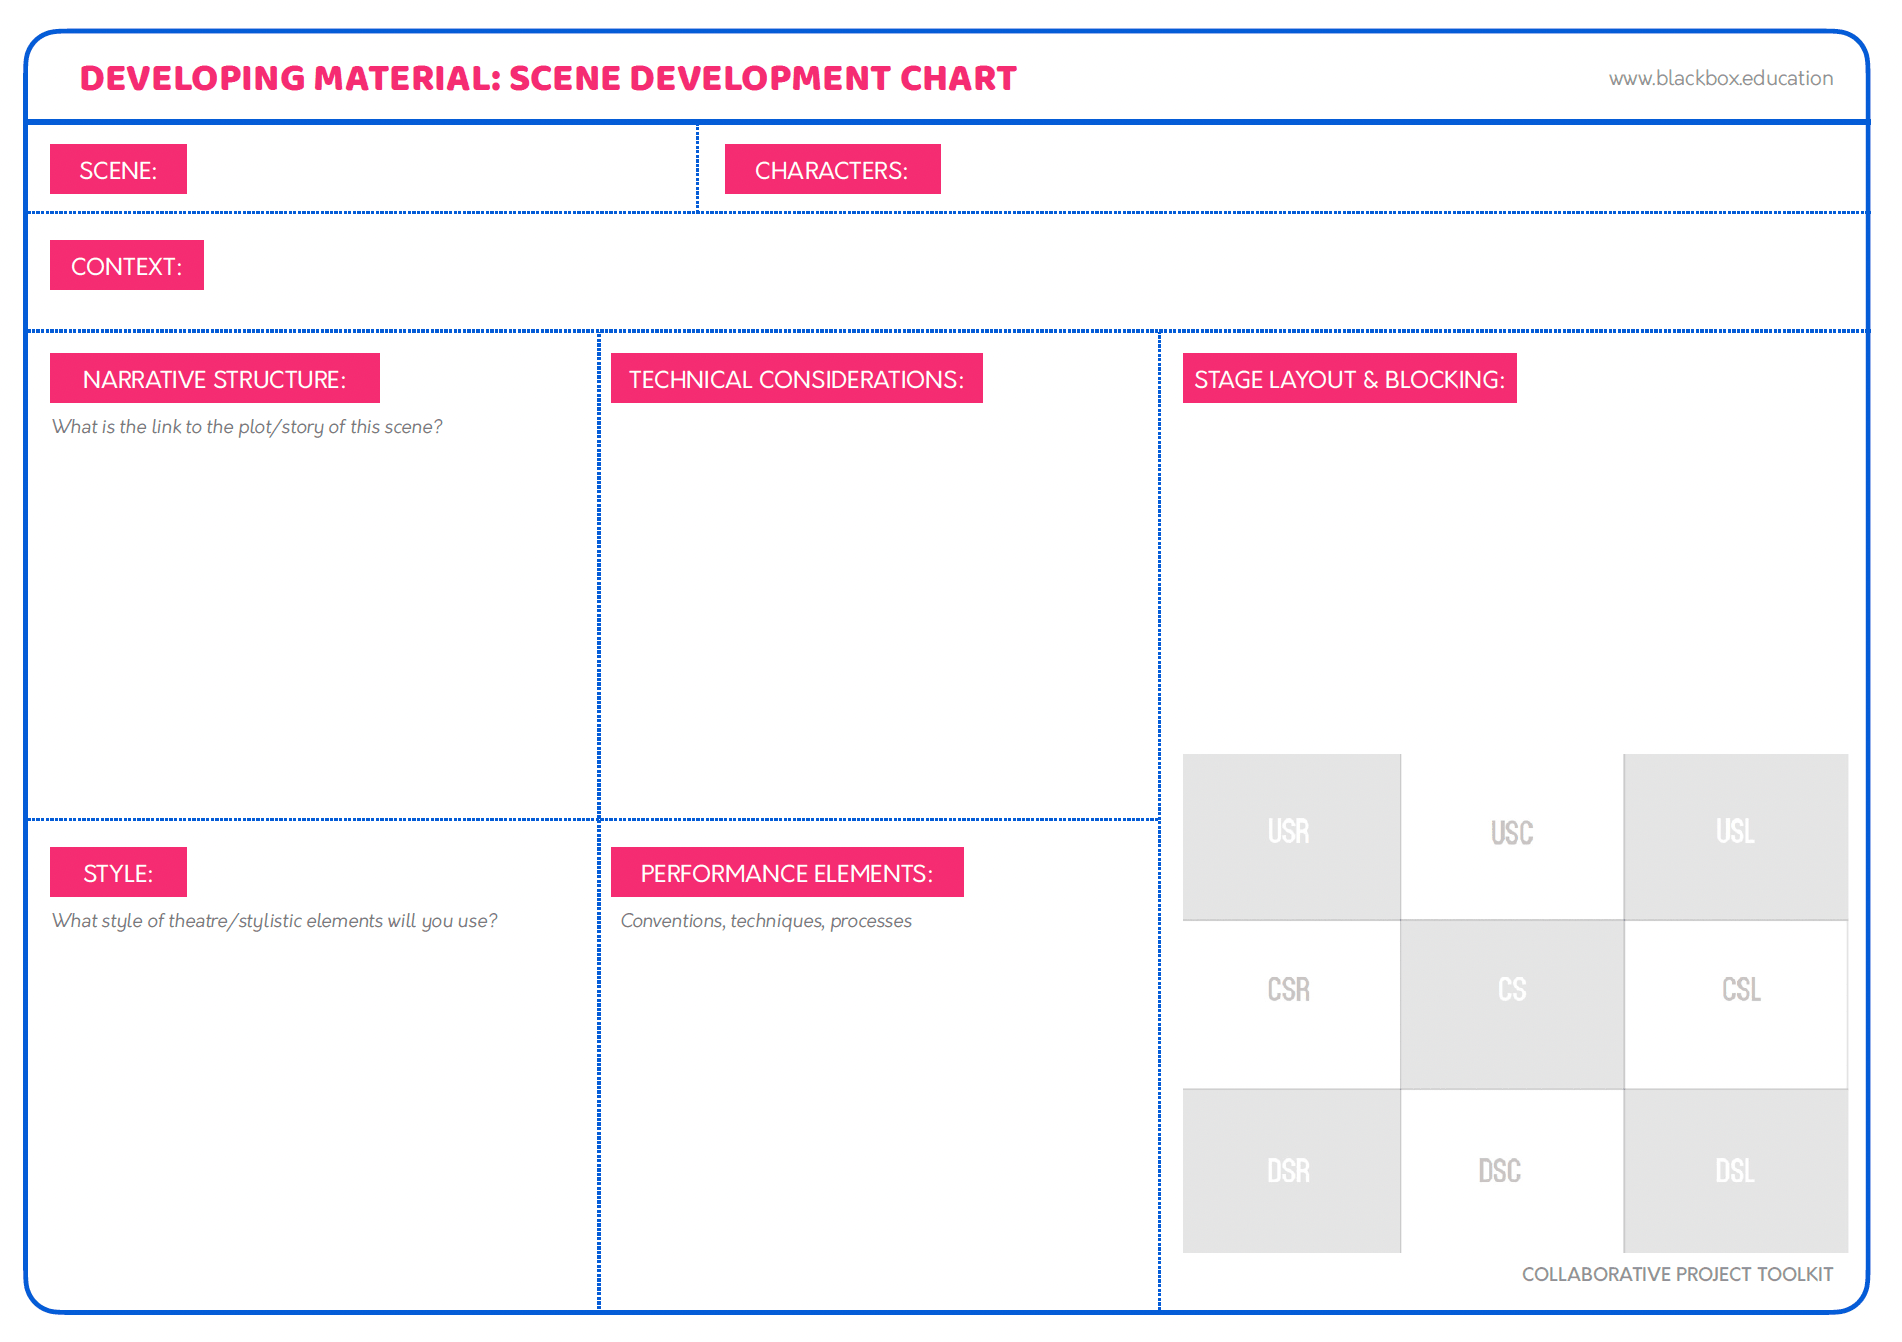Select the CS centre stage cell
The height and width of the screenshot is (1342, 1902).
tap(1512, 1004)
